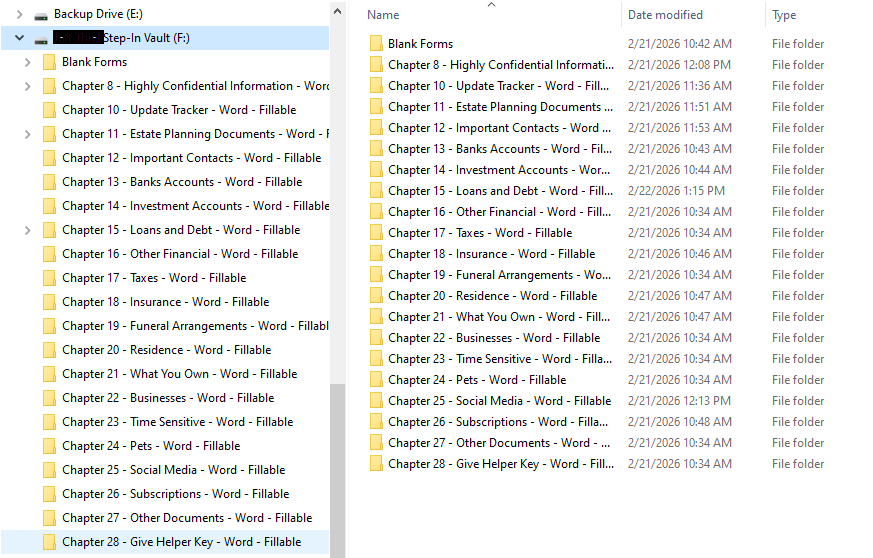Select Chapter 13 - Banks Accounts in tree
The height and width of the screenshot is (558, 873).
182,182
